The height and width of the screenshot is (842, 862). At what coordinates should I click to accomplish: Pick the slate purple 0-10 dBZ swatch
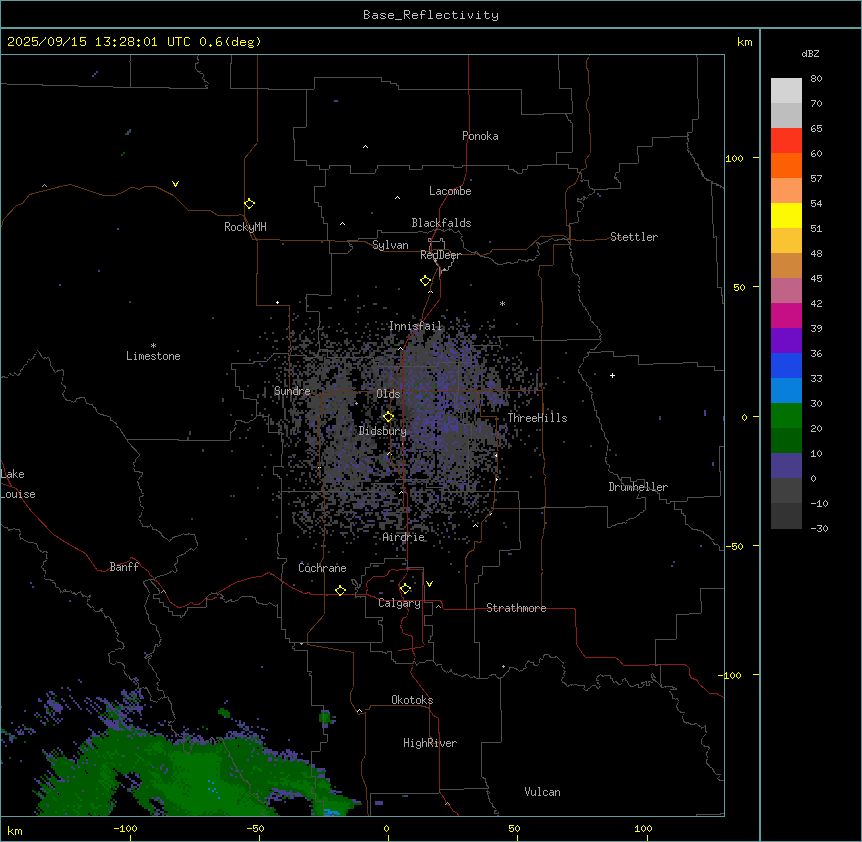[x=786, y=466]
